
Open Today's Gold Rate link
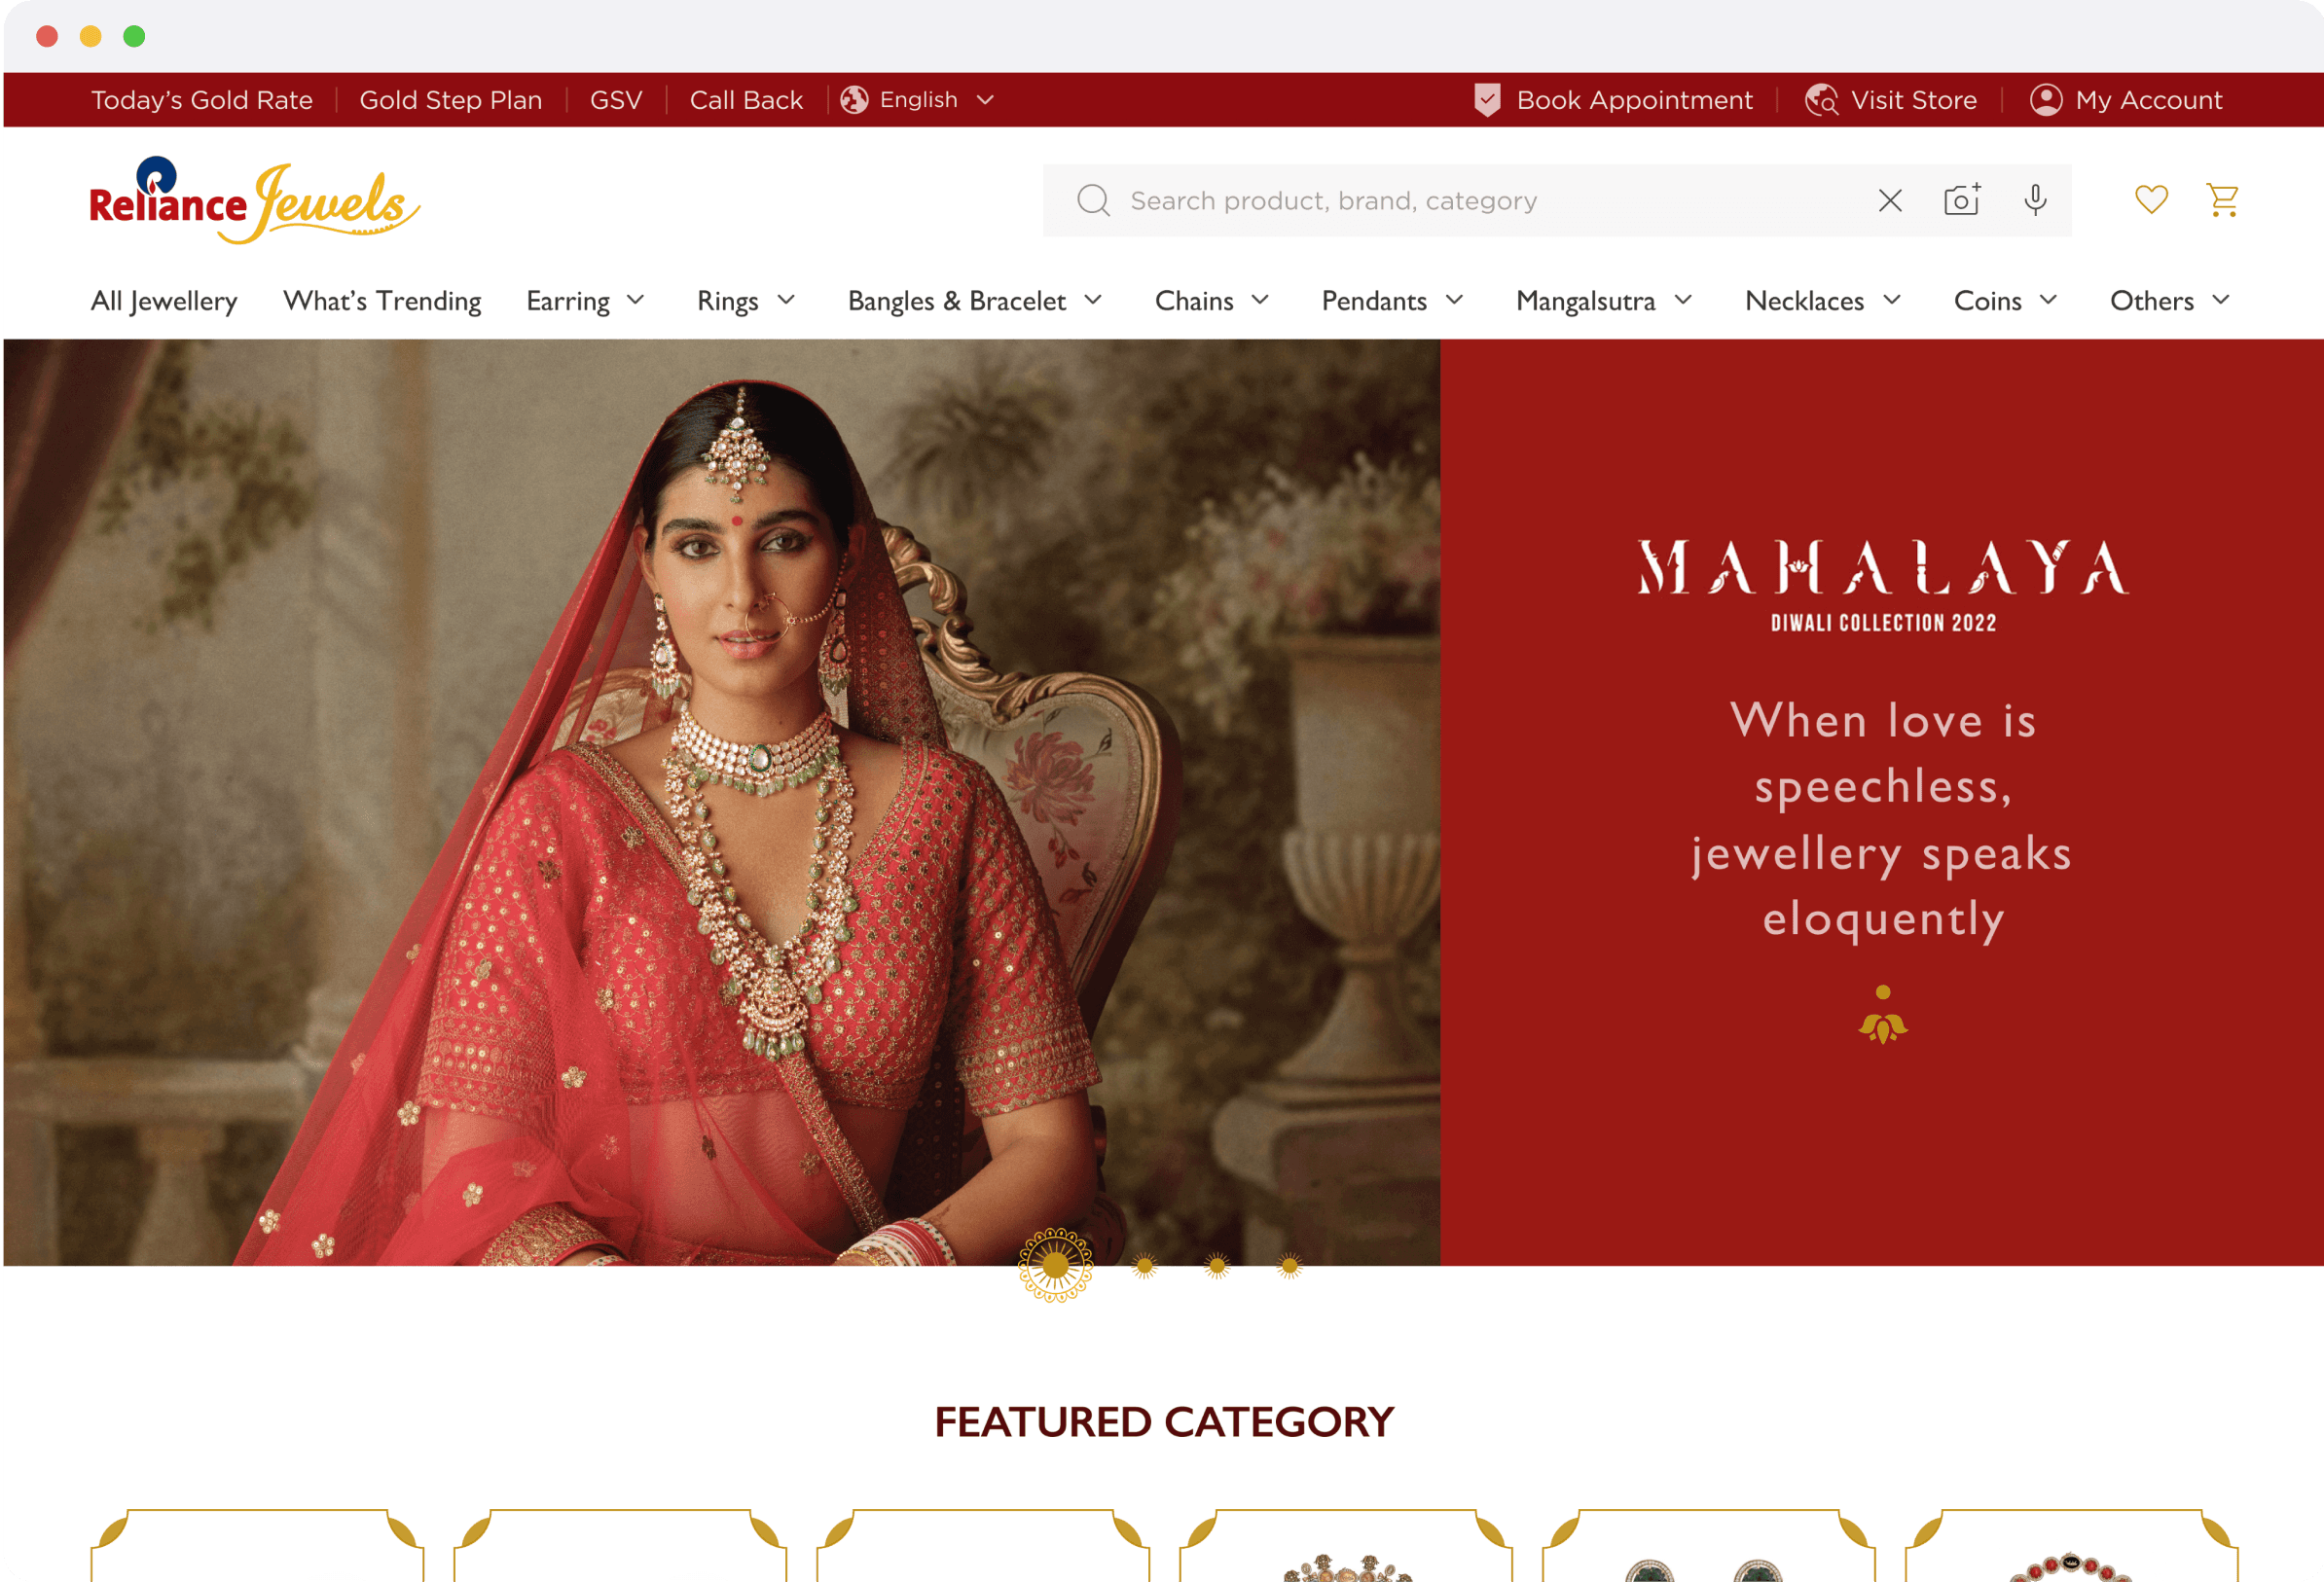[202, 100]
